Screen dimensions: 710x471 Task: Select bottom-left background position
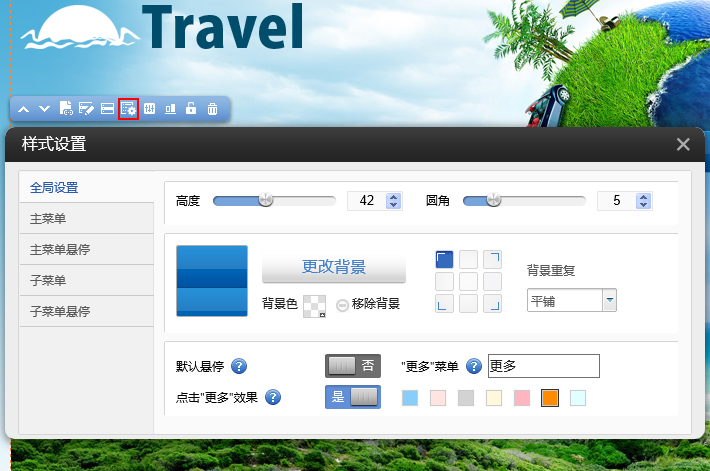444,303
